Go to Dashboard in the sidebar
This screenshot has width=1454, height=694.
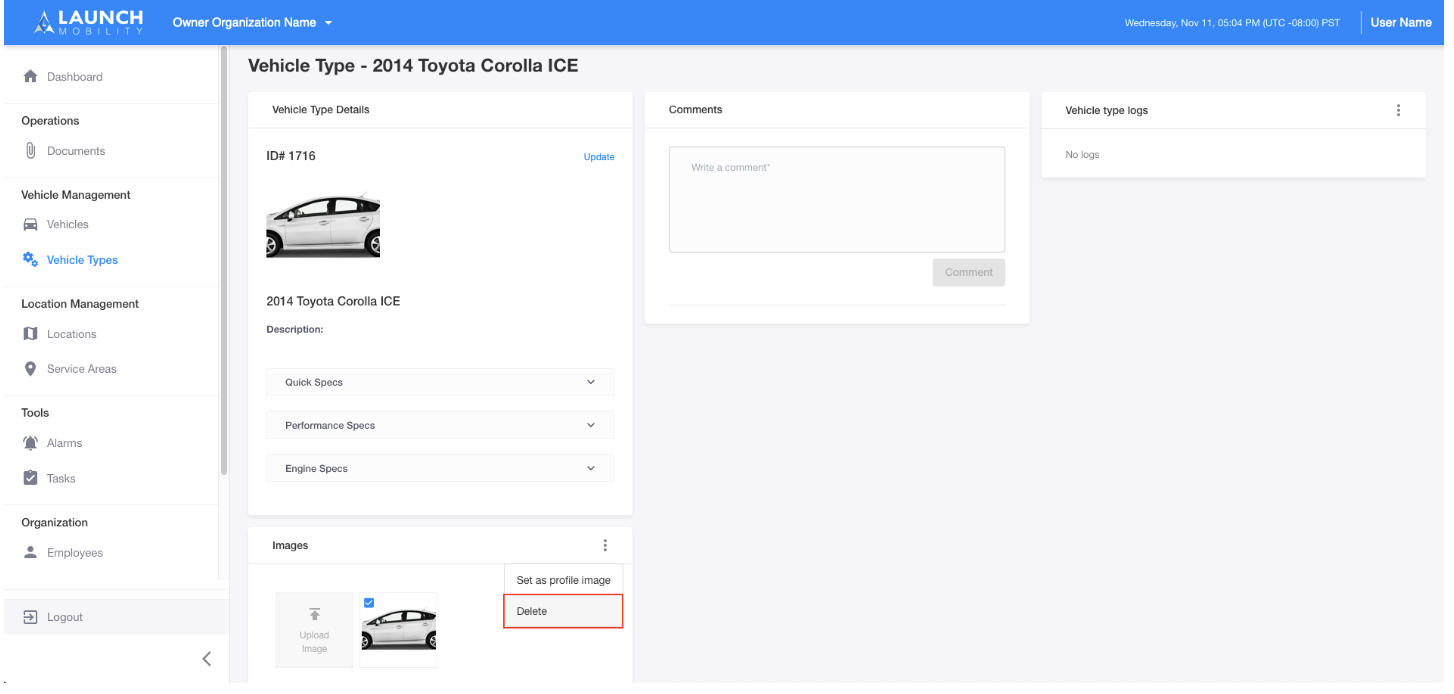tap(74, 77)
